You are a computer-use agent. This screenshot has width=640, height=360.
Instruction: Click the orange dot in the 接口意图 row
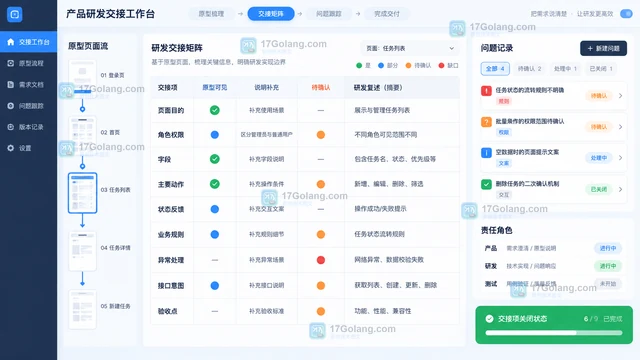321,286
